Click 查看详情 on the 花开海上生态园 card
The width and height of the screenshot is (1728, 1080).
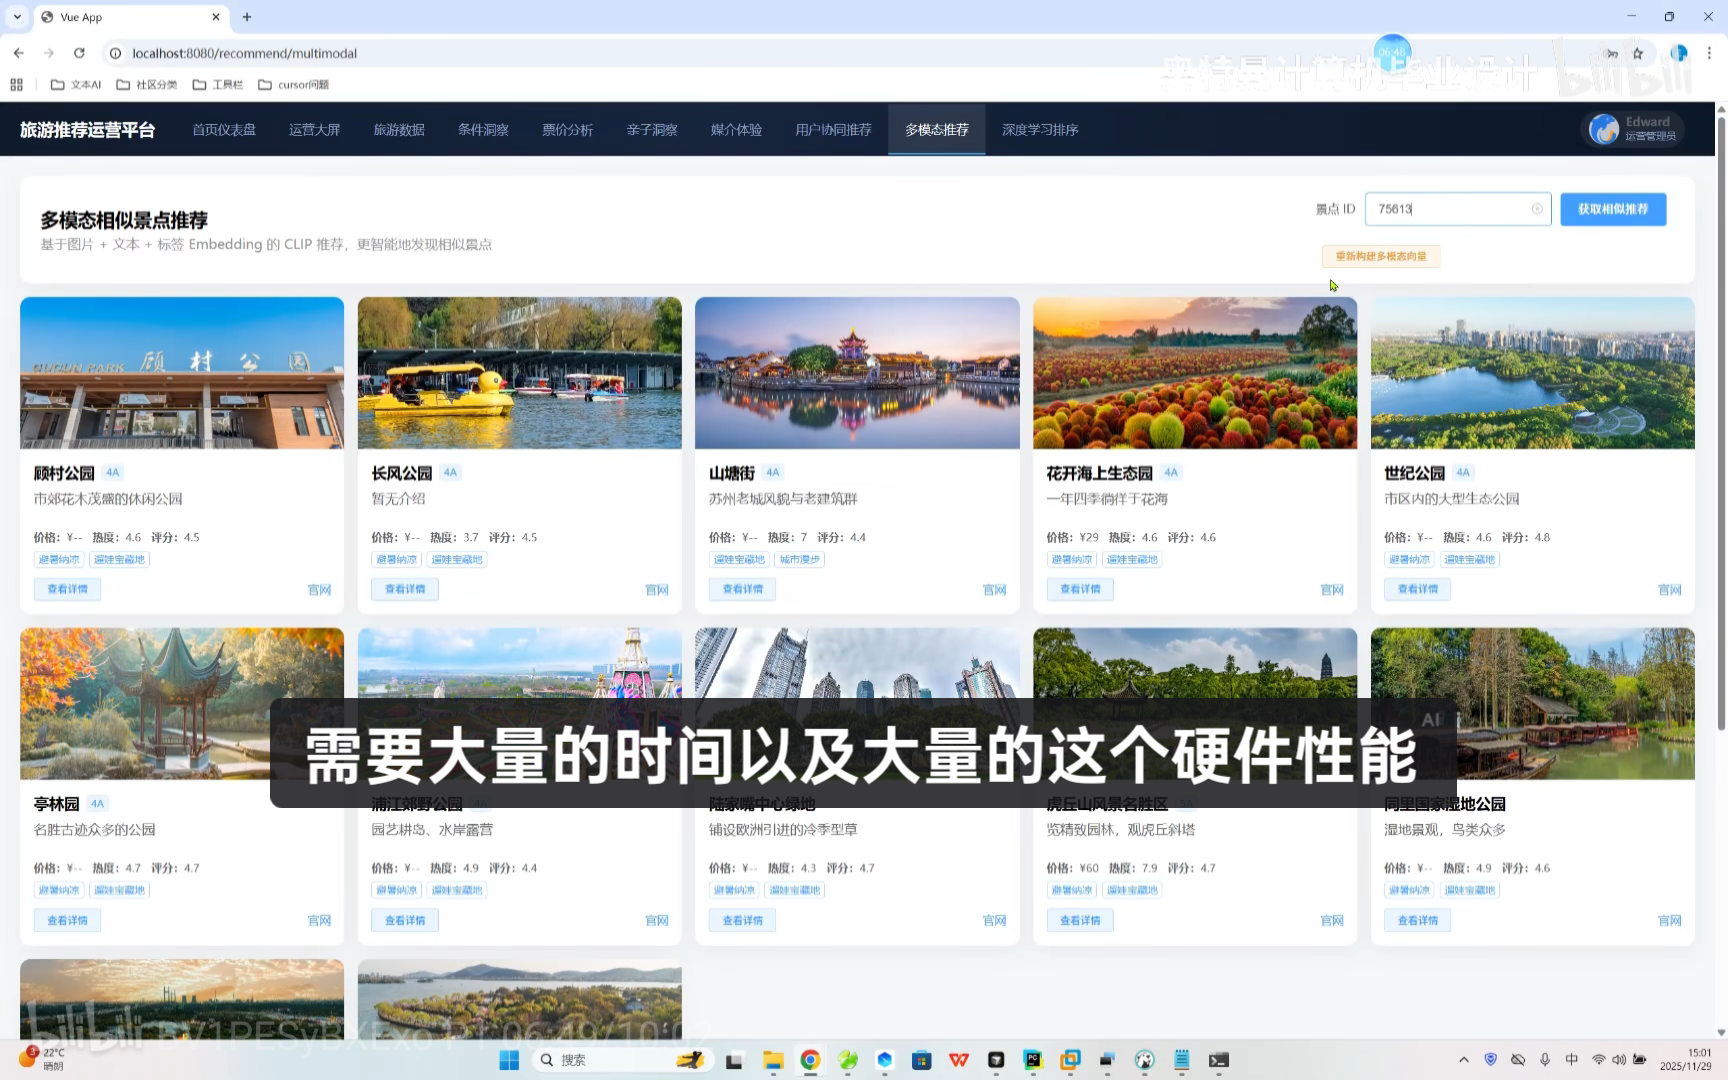click(x=1080, y=589)
